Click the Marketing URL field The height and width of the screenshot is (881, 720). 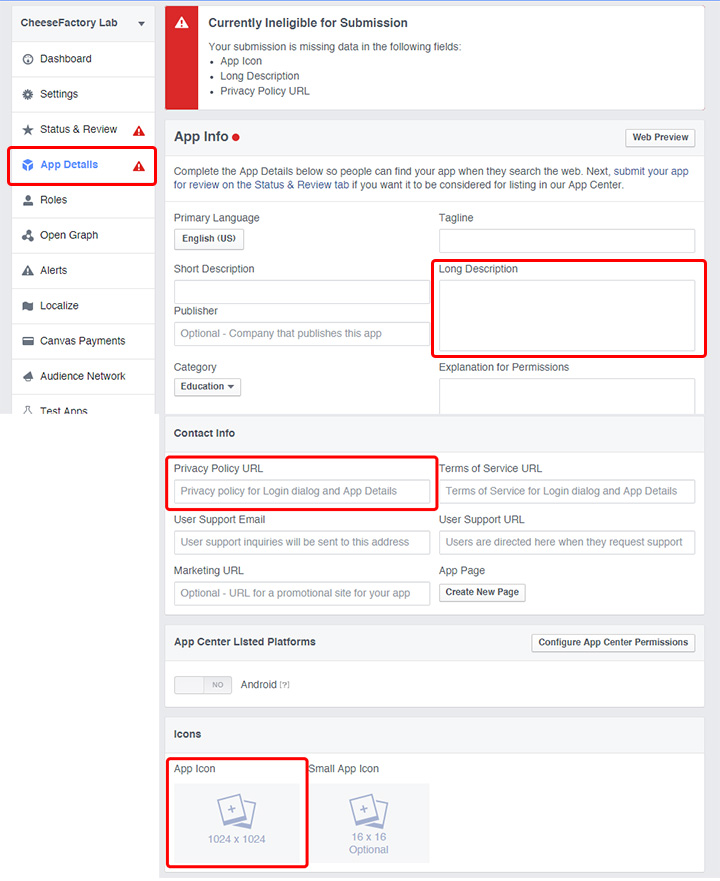pyautogui.click(x=302, y=594)
